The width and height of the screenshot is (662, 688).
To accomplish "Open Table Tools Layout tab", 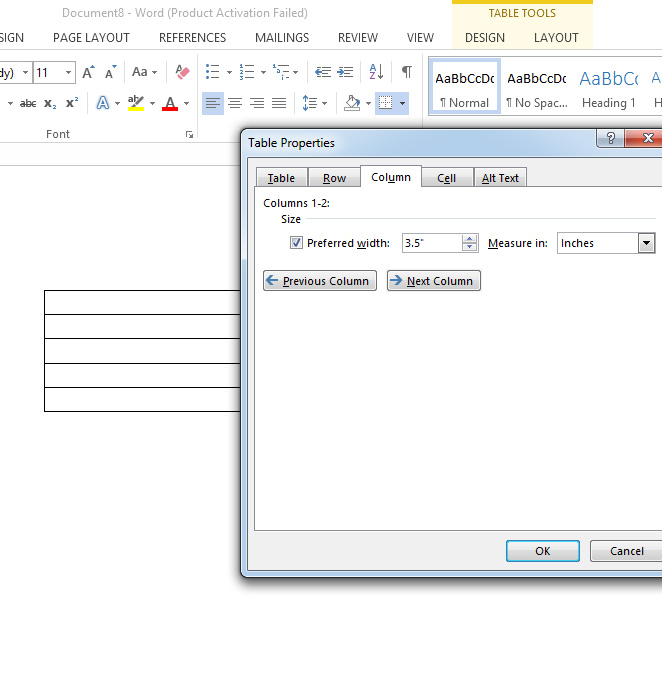I will (x=556, y=38).
